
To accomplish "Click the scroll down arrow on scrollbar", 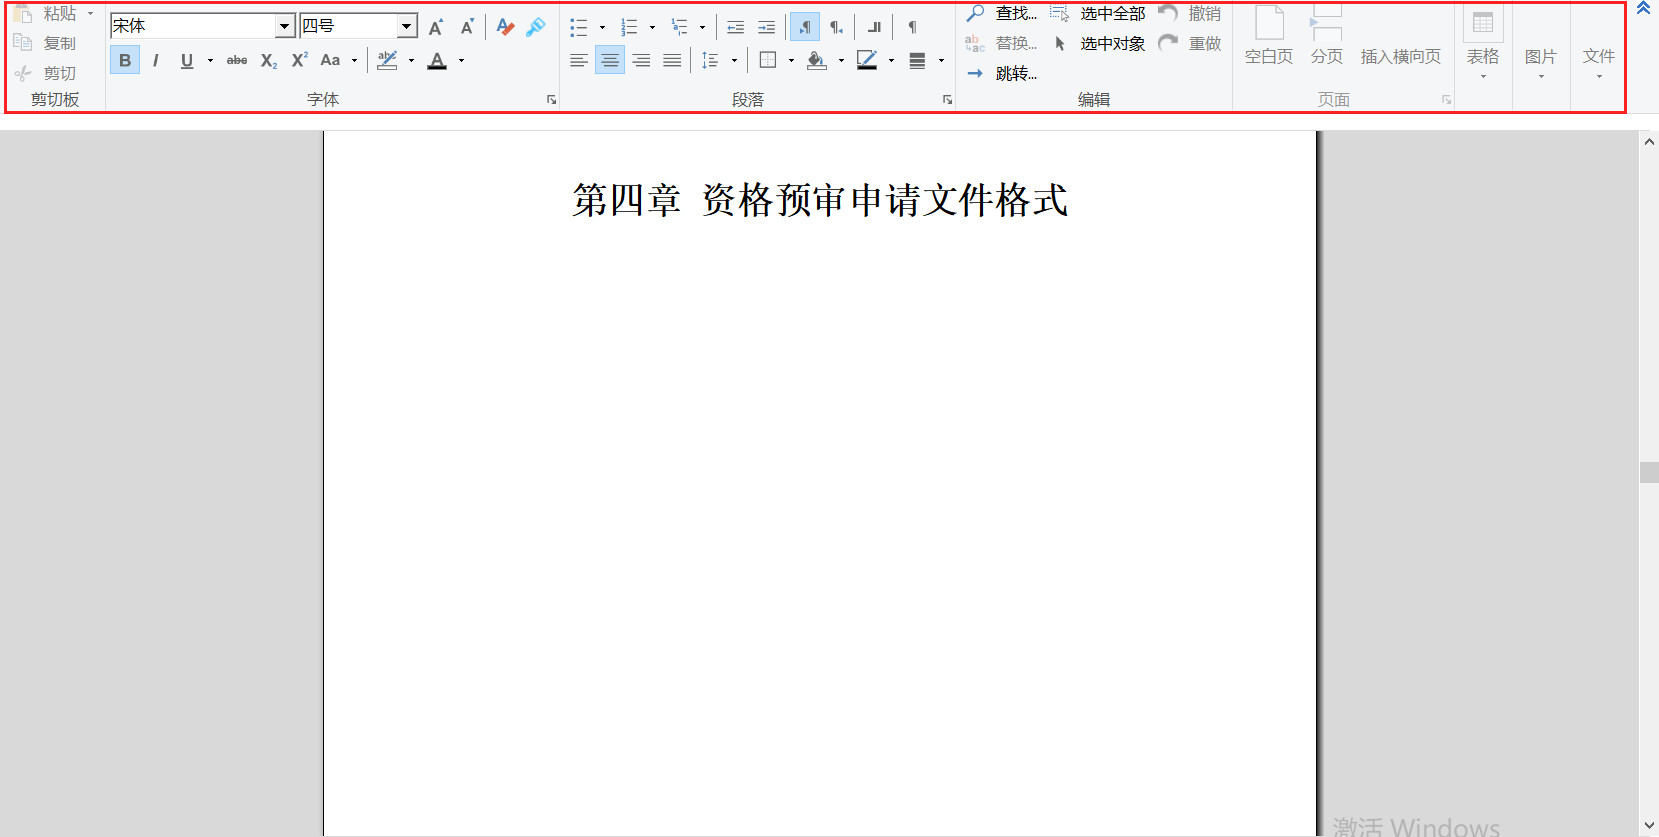I will tap(1649, 826).
